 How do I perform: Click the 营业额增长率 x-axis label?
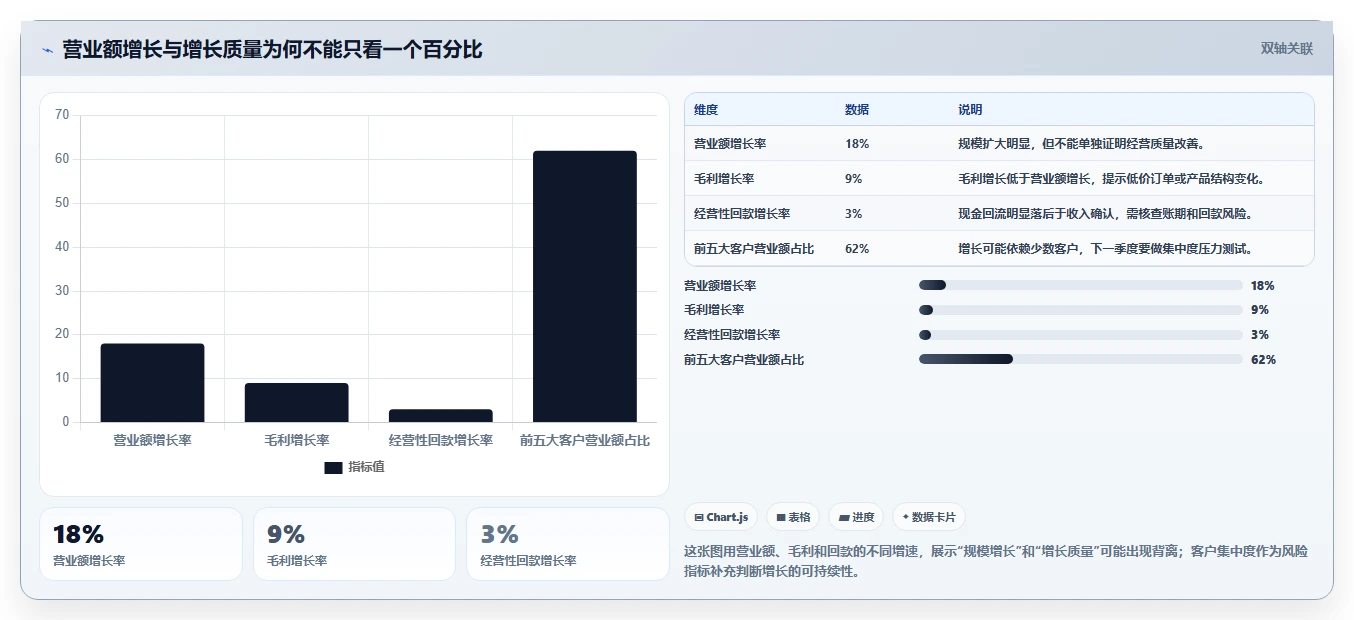[152, 440]
